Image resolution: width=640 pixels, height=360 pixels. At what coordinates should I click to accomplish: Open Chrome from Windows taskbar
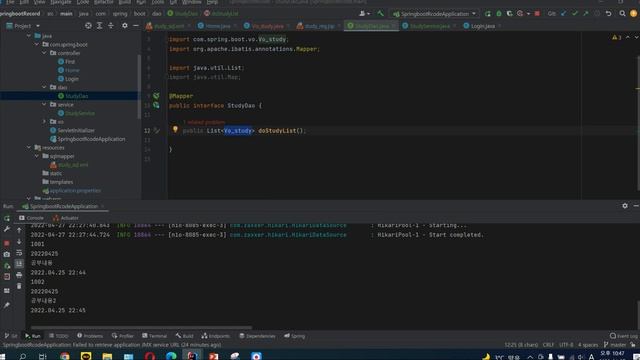(x=64, y=356)
